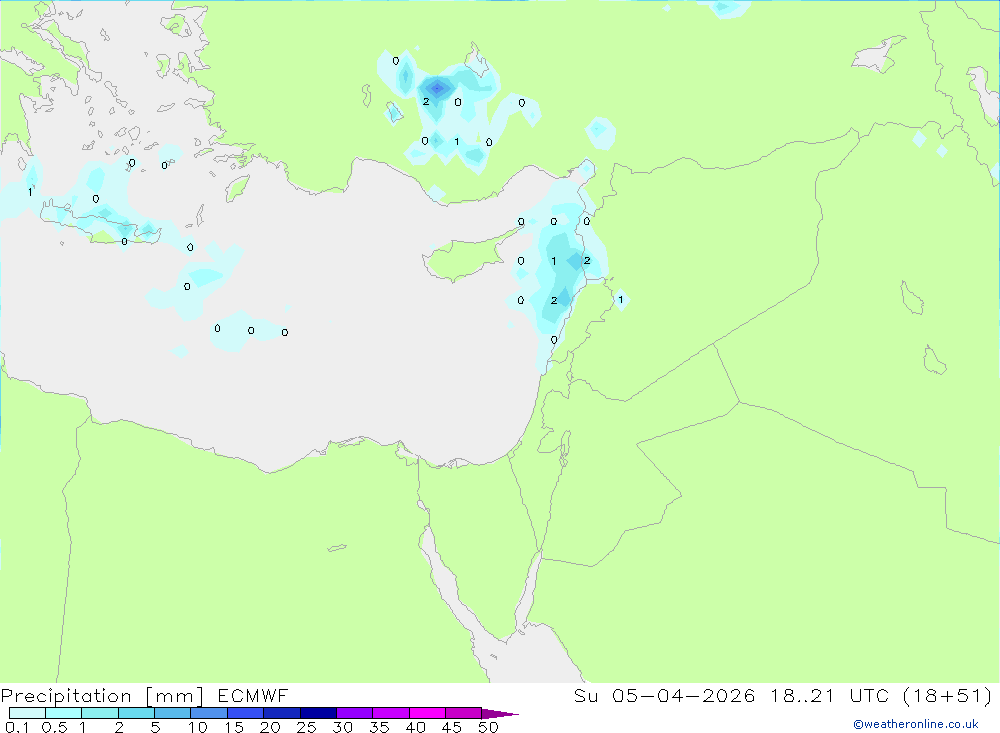
Task: Click the '10' legend scale value
Action: 198,727
